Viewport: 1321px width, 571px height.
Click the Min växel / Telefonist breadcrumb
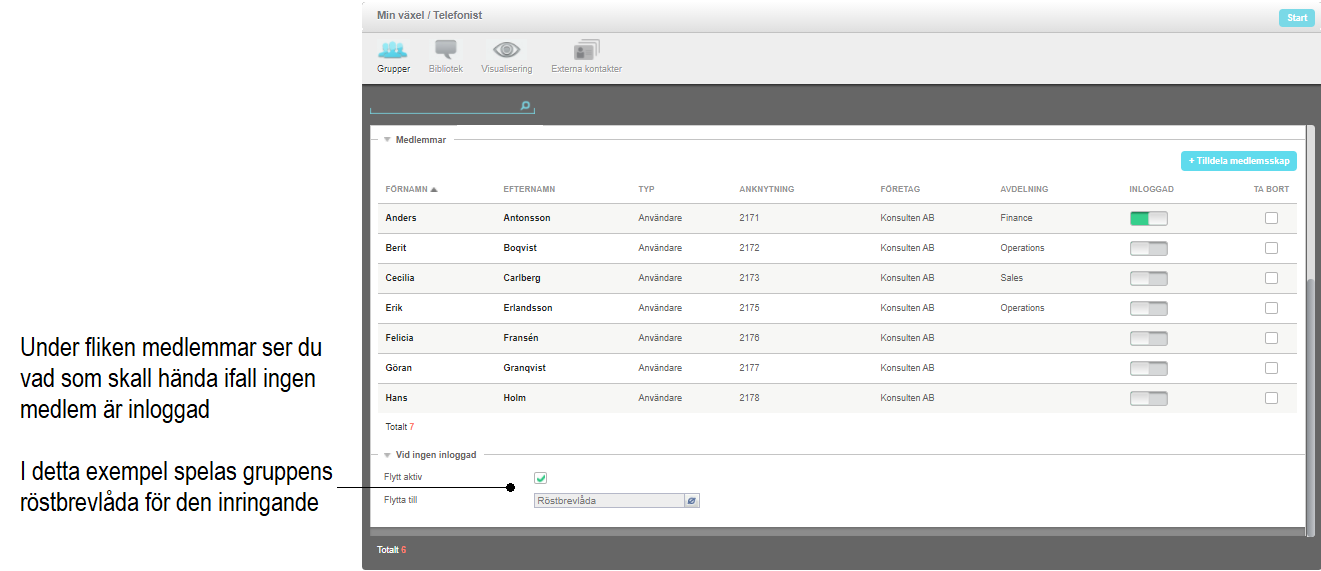pyautogui.click(x=431, y=15)
